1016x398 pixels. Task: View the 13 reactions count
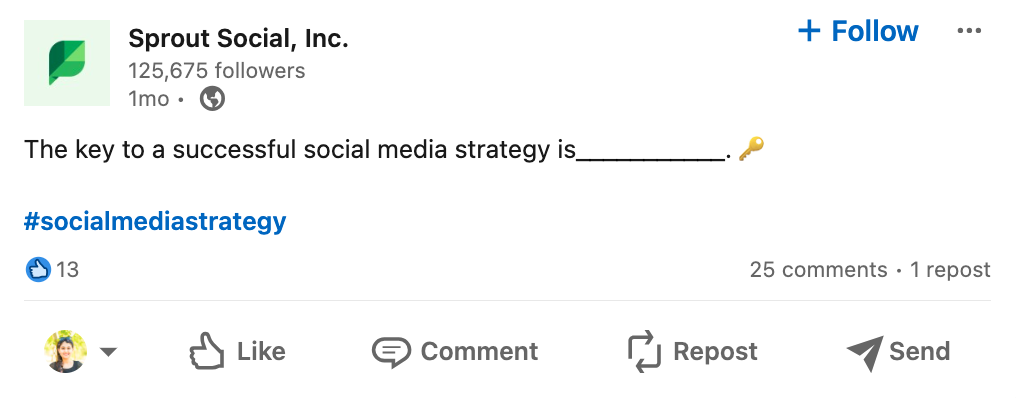[x=67, y=269]
